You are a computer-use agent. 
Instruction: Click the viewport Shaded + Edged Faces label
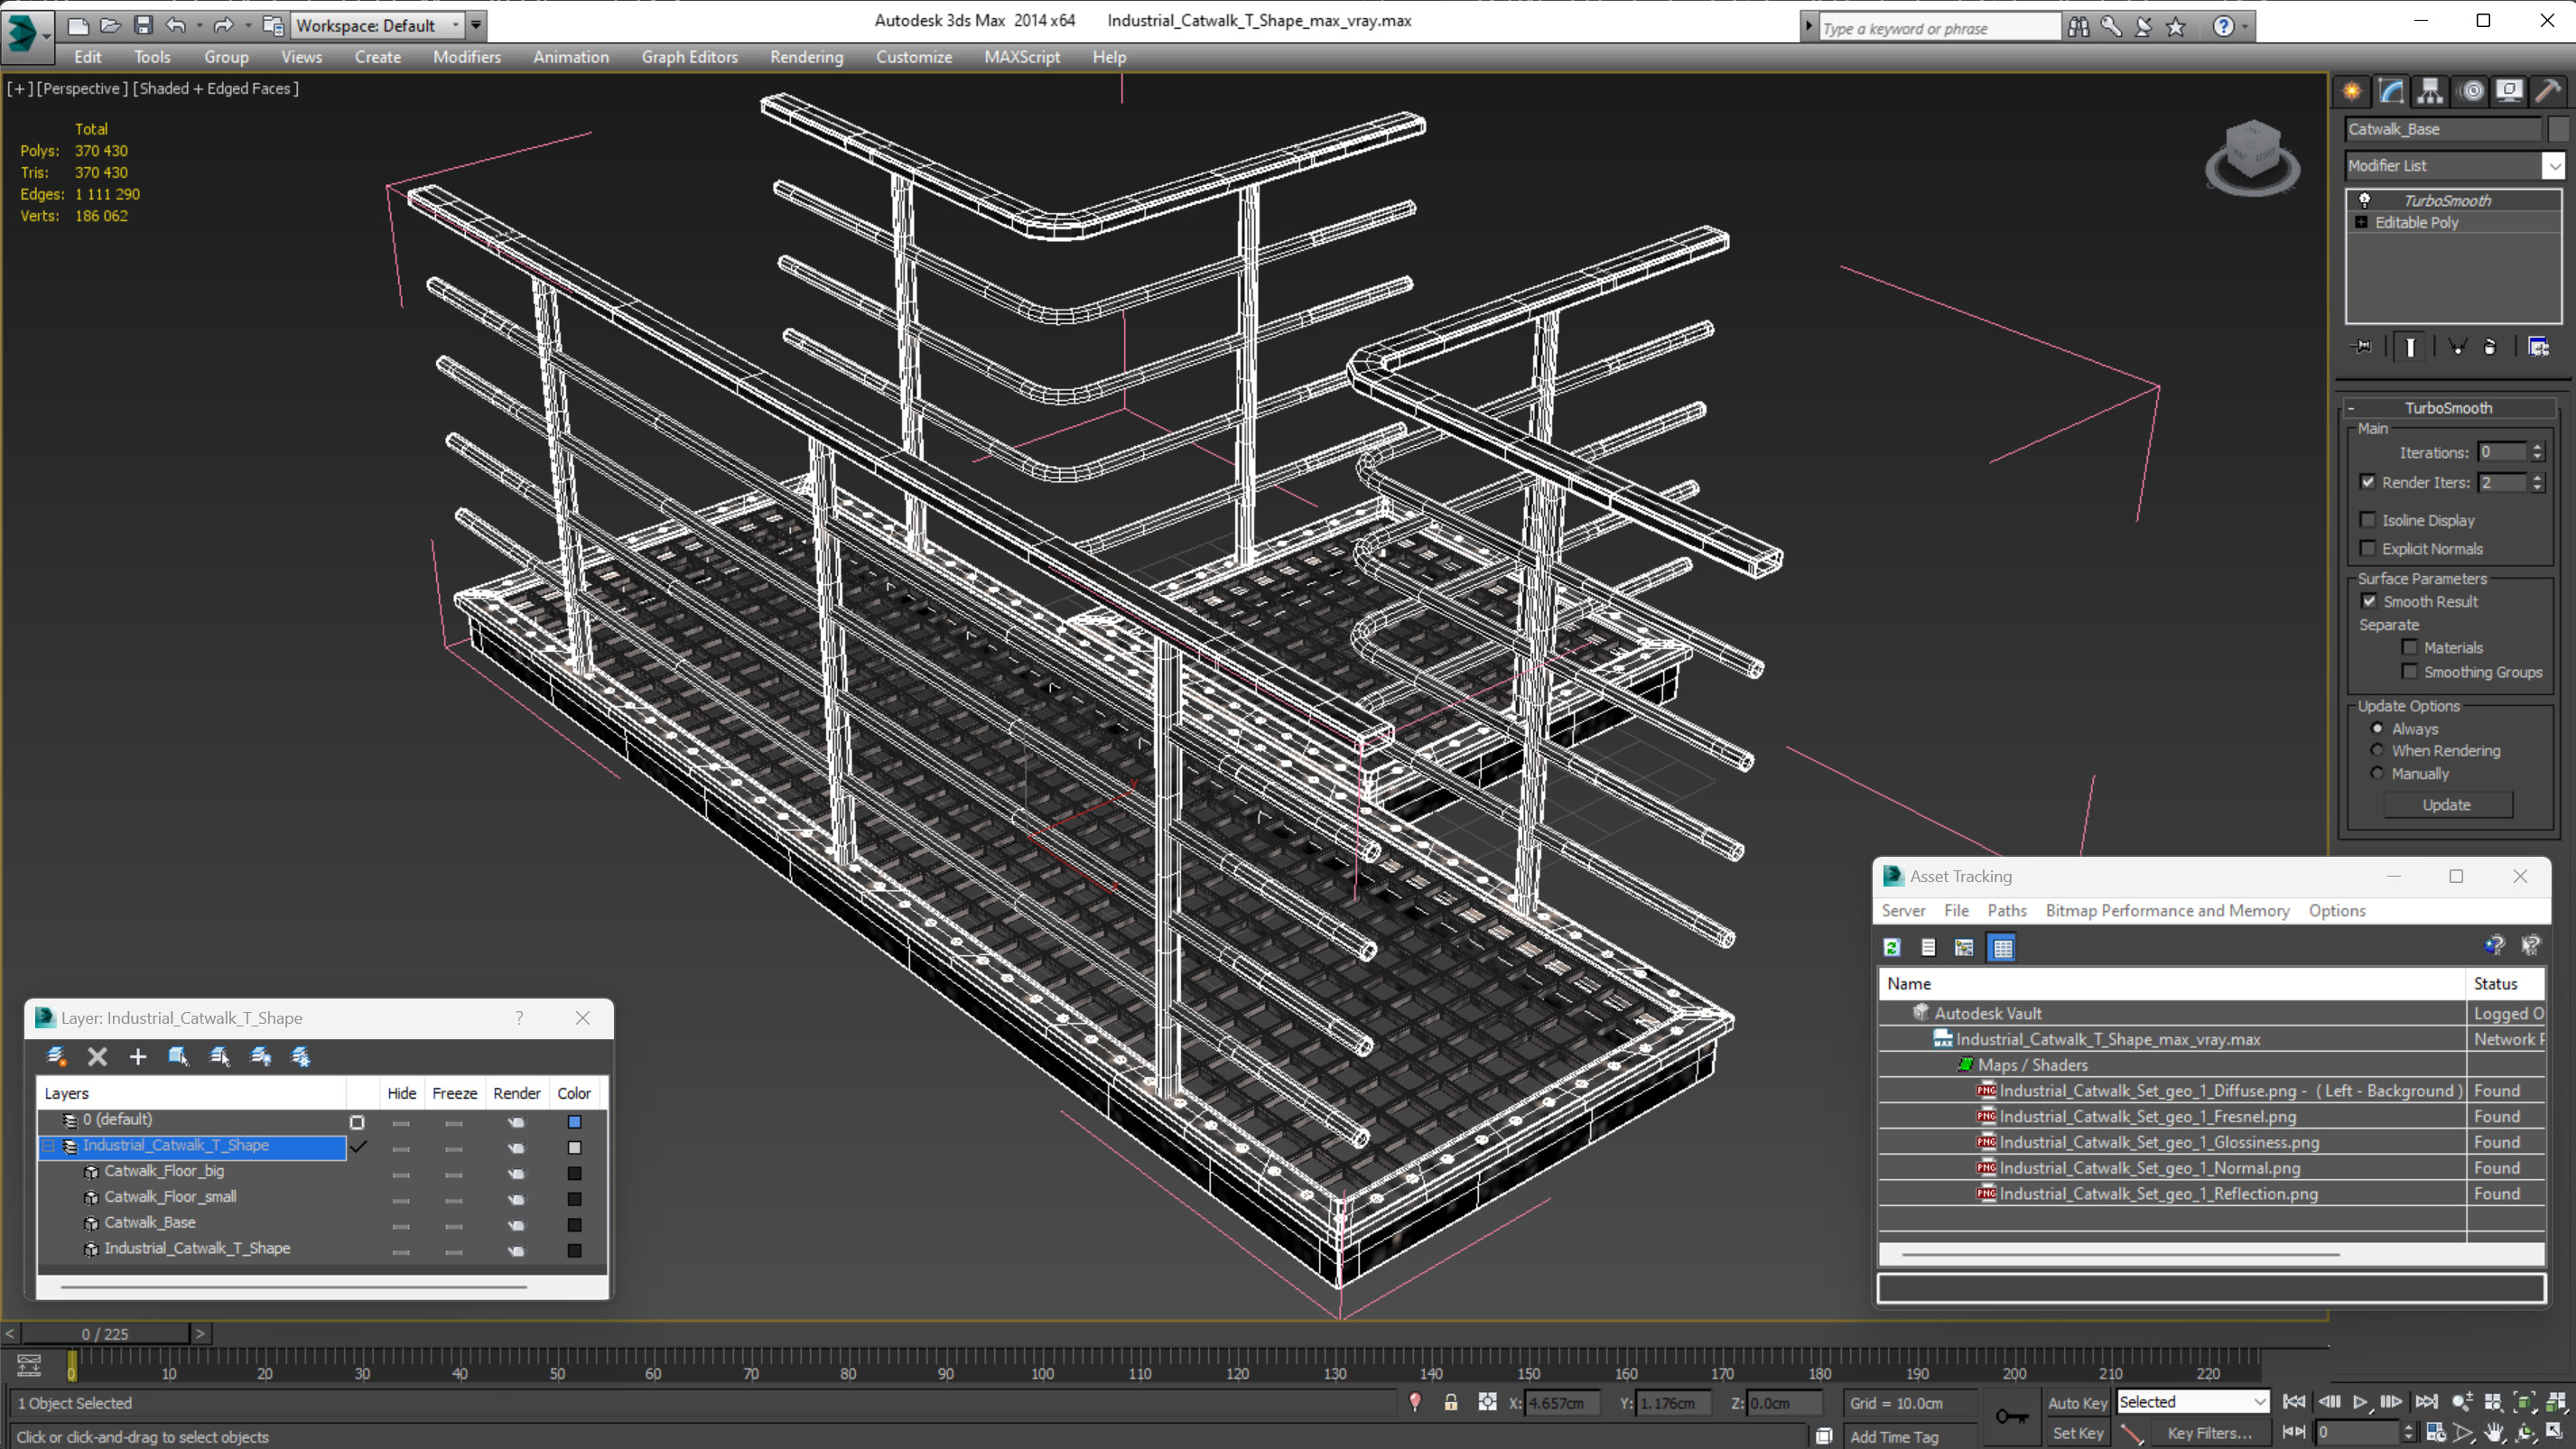point(215,88)
